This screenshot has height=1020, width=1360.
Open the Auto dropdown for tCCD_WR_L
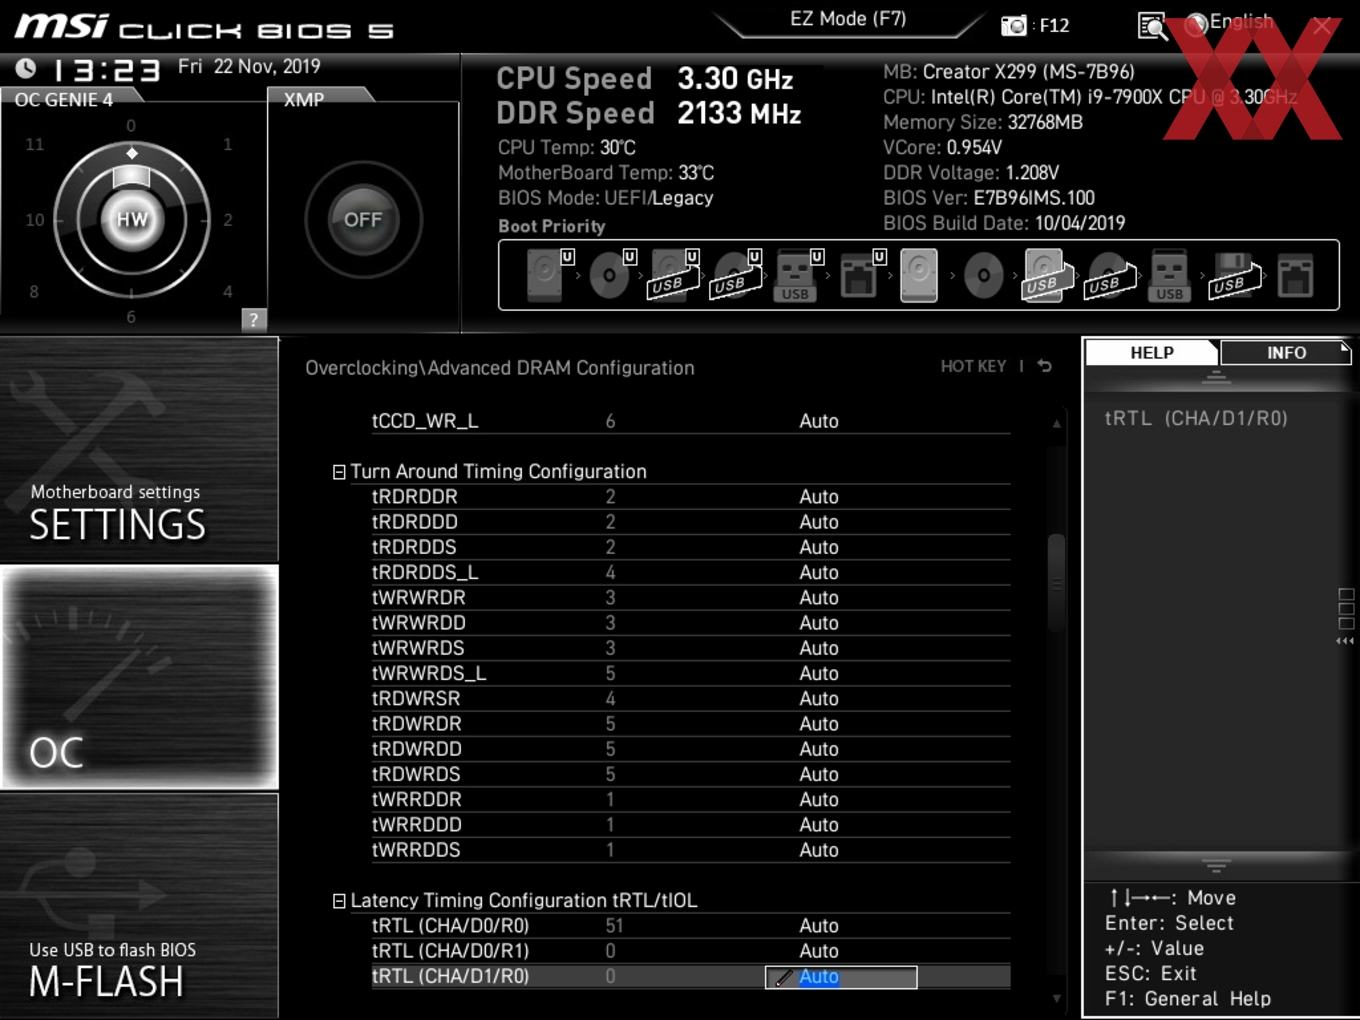(x=819, y=421)
